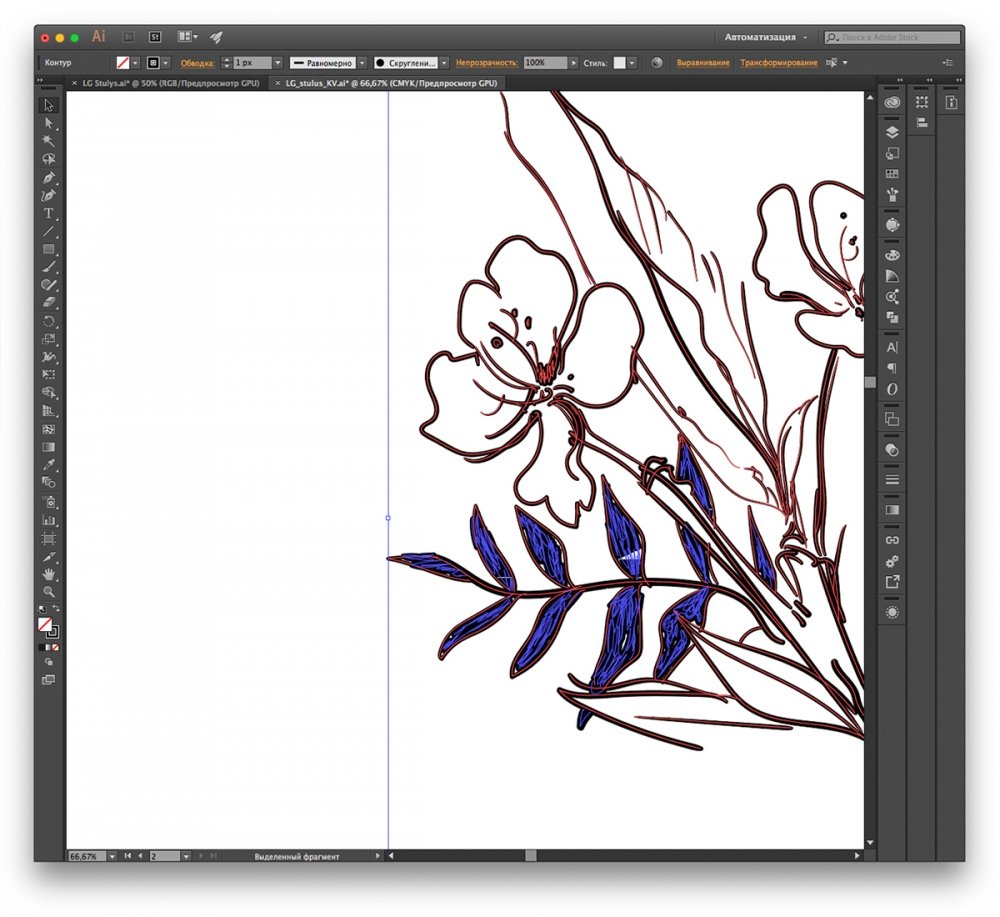
Task: Open the zoom level dropdown at bottom
Action: point(112,856)
